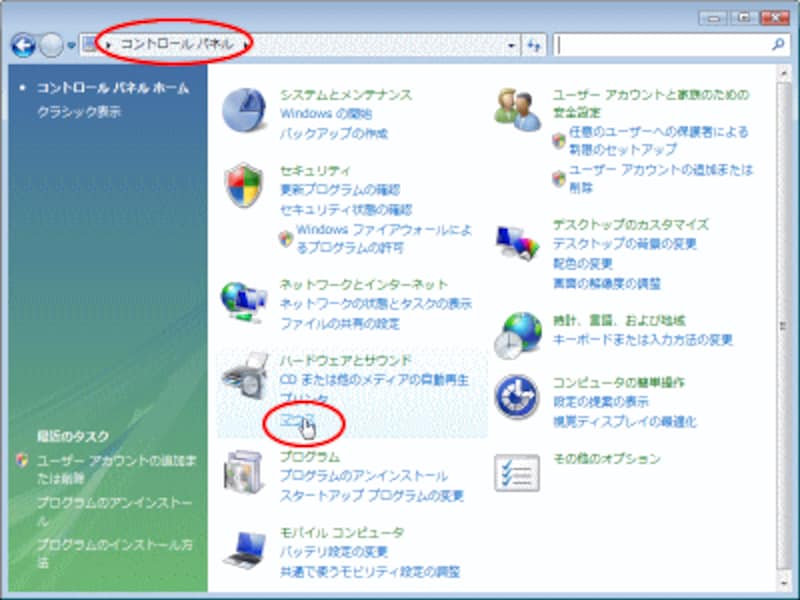Click the Windows ファイアウォール program permission link
The height and width of the screenshot is (600, 800).
(384, 239)
